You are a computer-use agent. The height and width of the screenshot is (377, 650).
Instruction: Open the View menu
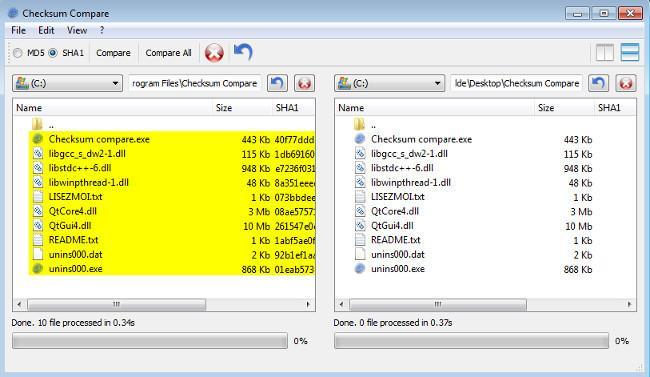[x=77, y=30]
